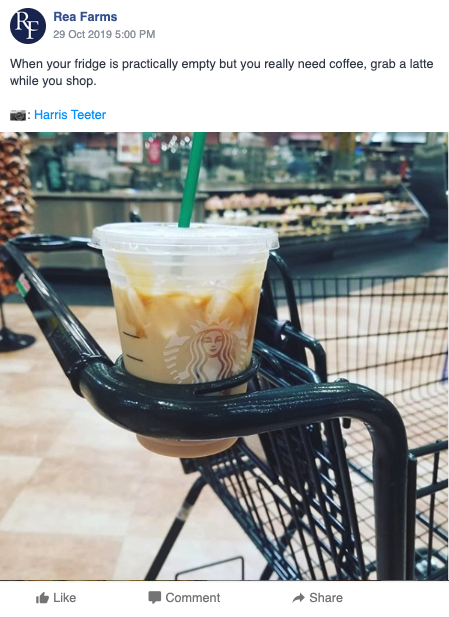
Task: Open the 29 Oct 2019 timestamp link
Action: 104,34
